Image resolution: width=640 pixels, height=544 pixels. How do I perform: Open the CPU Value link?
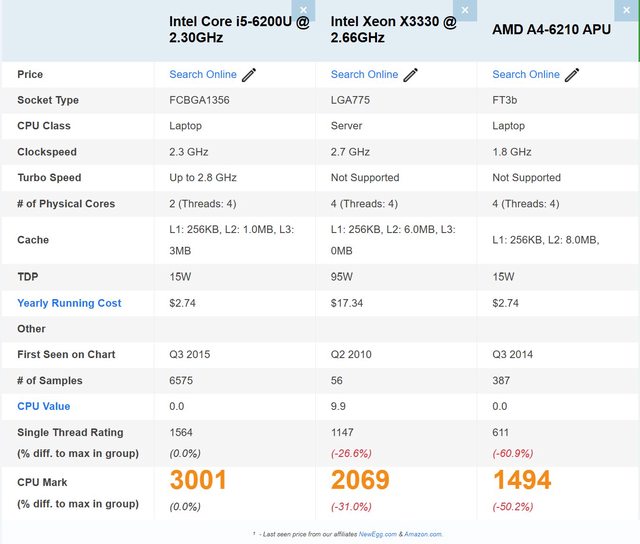(44, 406)
